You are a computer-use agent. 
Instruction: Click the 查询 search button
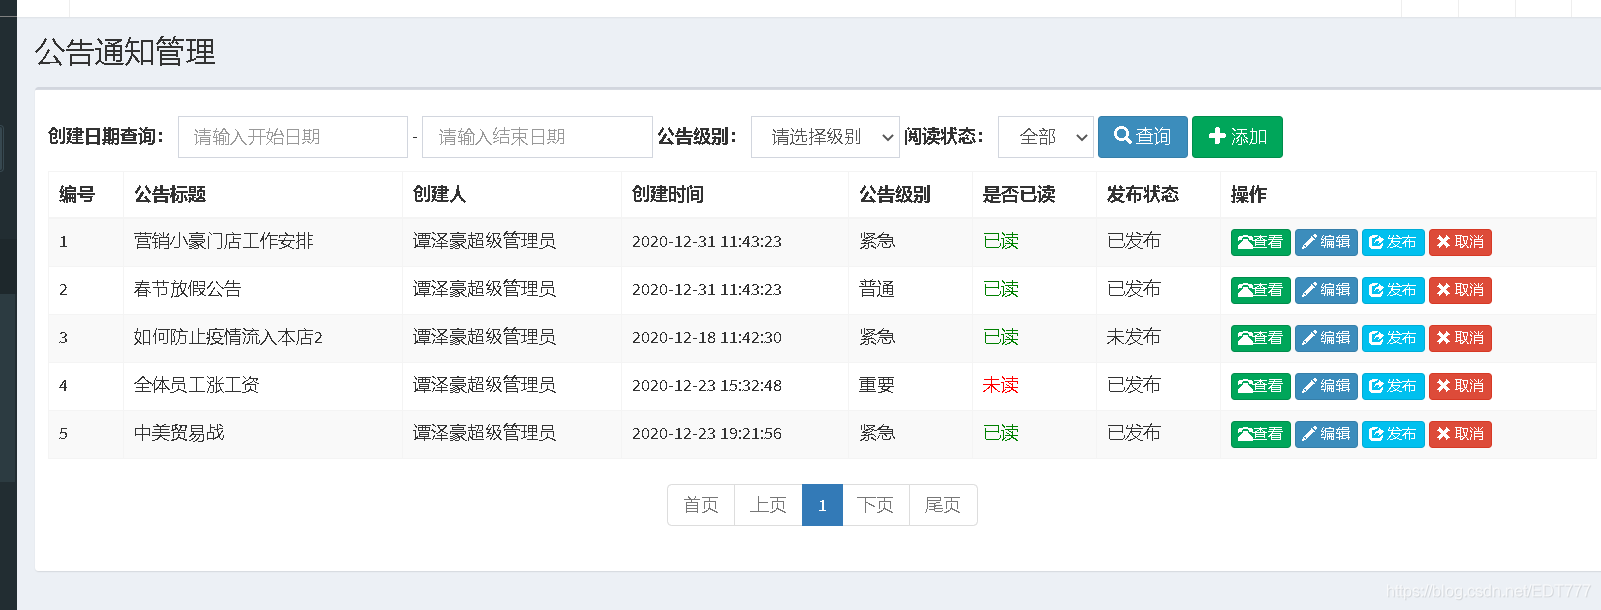(x=1142, y=137)
